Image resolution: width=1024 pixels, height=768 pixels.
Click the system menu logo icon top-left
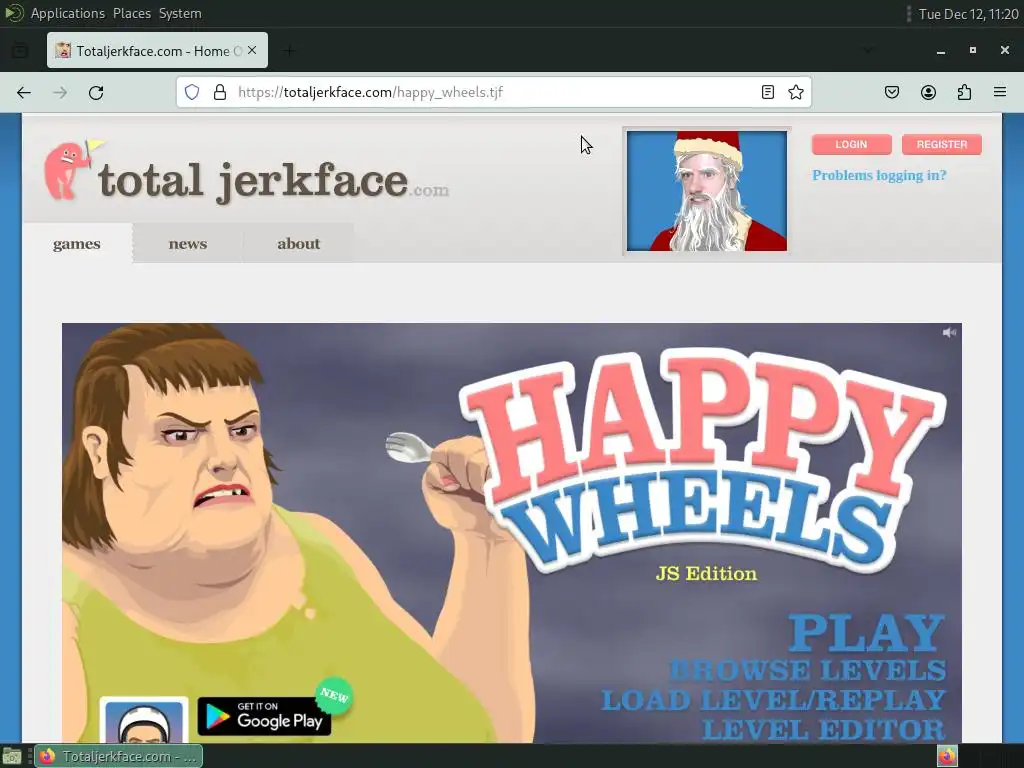pos(14,13)
